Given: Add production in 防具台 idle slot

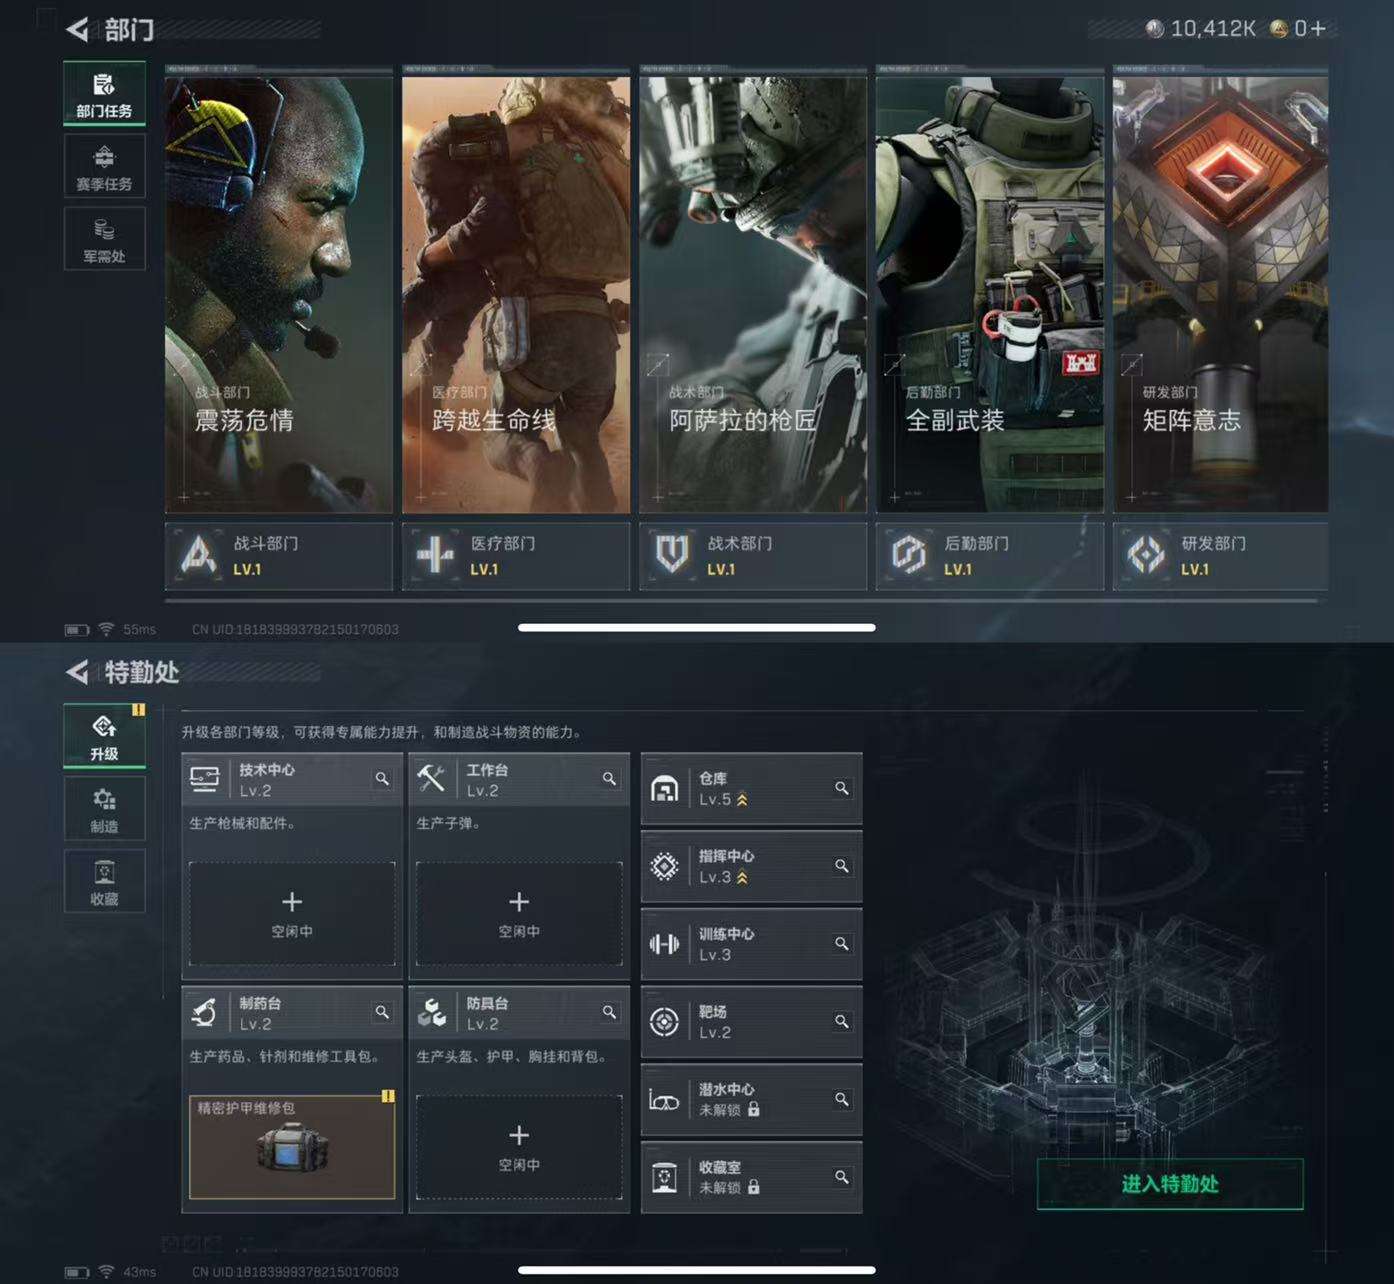Looking at the screenshot, I should (519, 1146).
